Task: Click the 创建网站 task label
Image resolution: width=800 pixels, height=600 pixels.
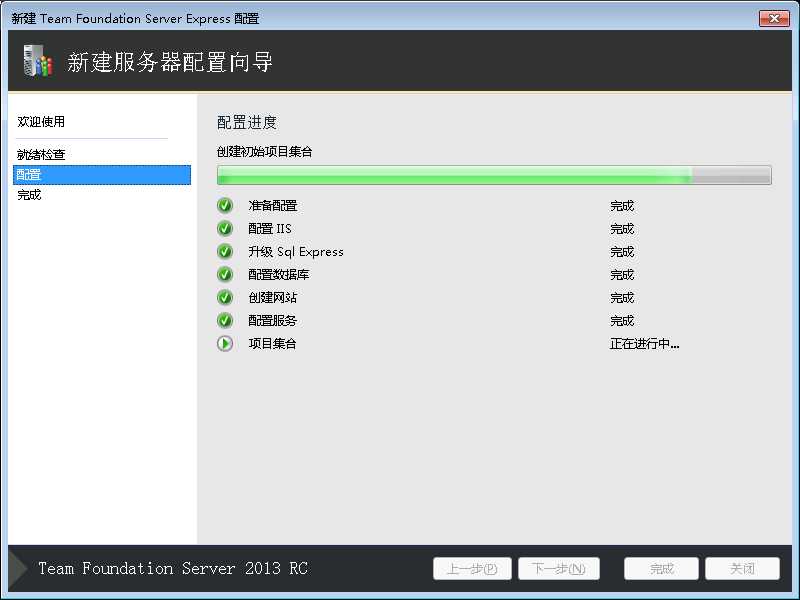Action: coord(272,297)
